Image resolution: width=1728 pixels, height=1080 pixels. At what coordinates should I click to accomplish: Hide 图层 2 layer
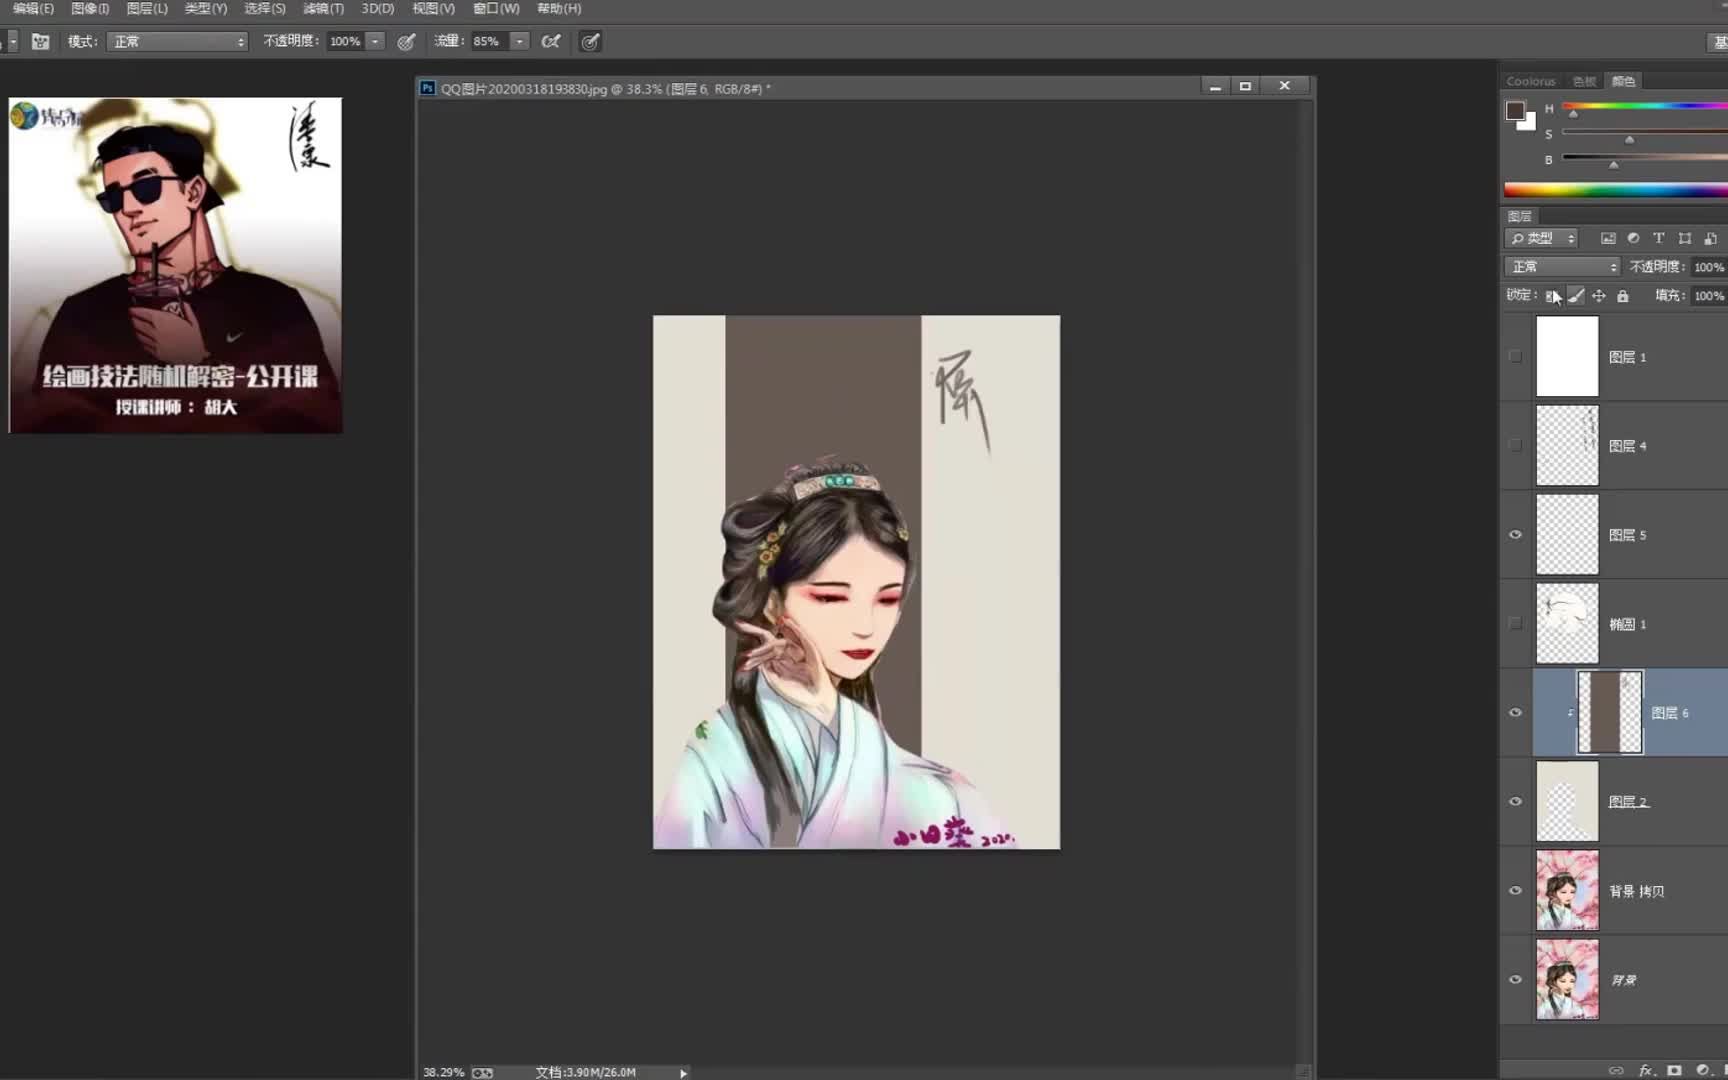tap(1516, 802)
